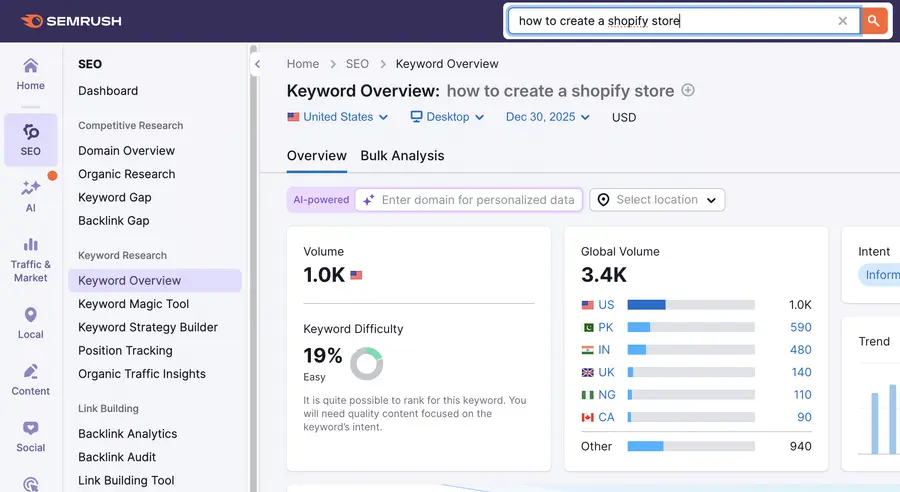Click the UK country link
900x492 pixels.
[x=606, y=373]
